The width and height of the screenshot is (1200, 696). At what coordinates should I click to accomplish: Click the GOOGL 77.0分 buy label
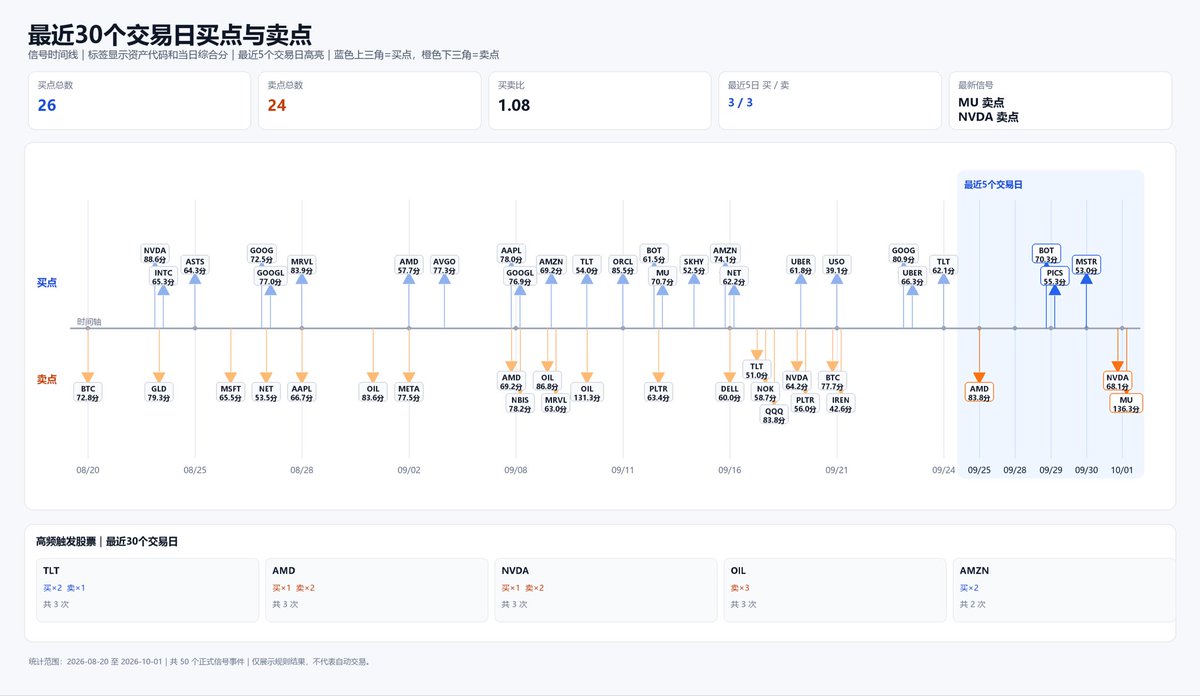(270, 277)
